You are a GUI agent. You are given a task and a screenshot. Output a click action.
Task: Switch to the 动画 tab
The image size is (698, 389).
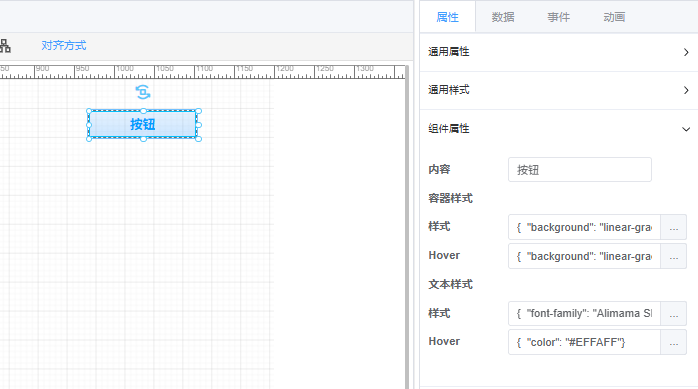click(x=614, y=17)
